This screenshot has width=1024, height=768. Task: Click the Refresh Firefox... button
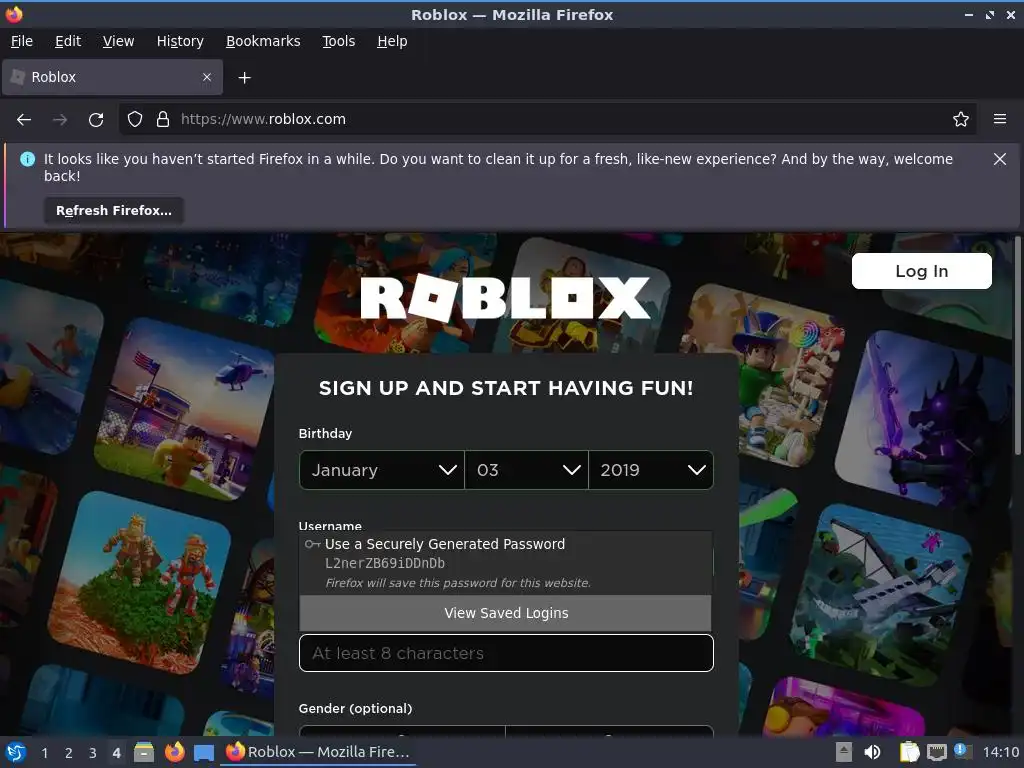click(114, 211)
